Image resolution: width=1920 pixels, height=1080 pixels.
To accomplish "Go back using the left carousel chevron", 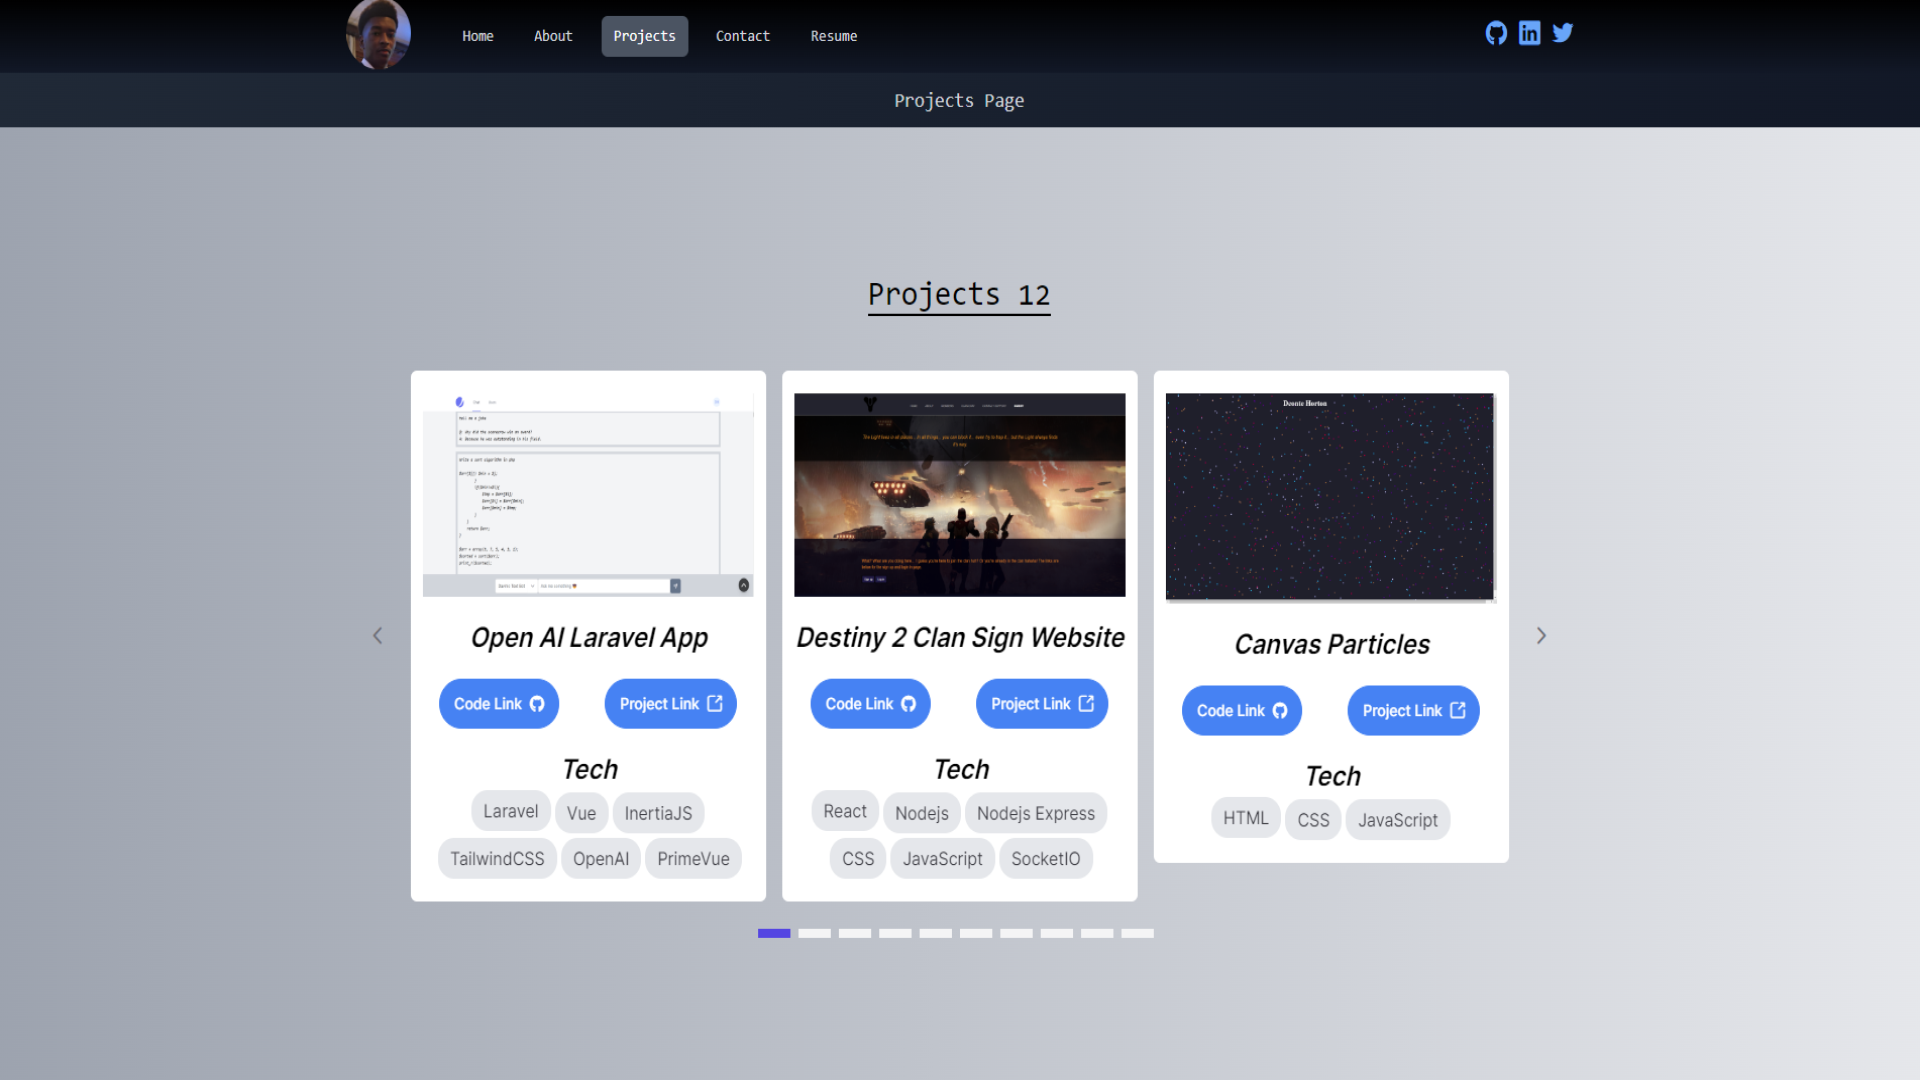I will (378, 635).
